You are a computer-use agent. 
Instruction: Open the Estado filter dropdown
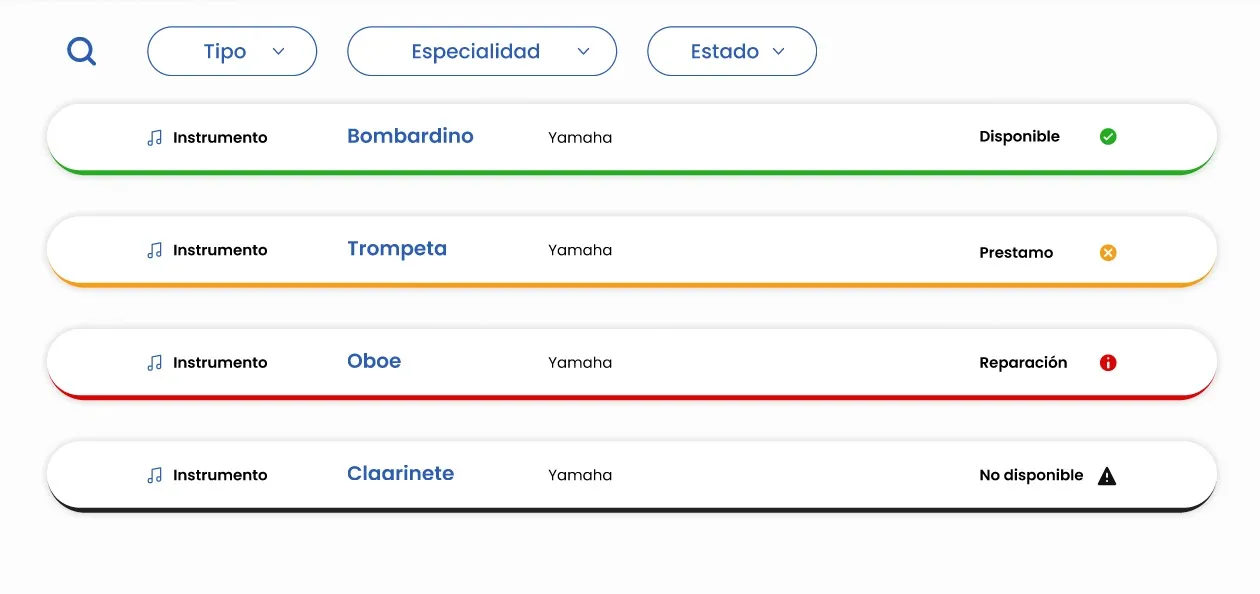click(732, 51)
